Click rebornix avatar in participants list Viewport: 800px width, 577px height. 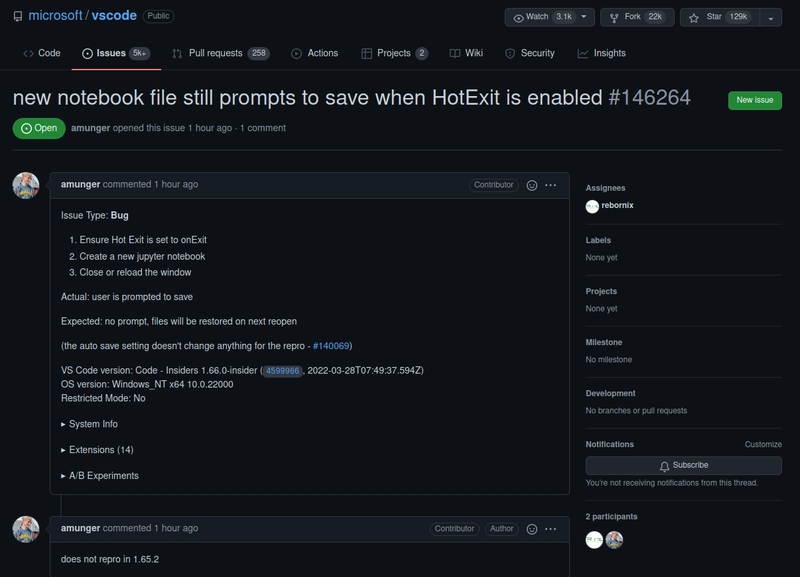click(x=594, y=540)
